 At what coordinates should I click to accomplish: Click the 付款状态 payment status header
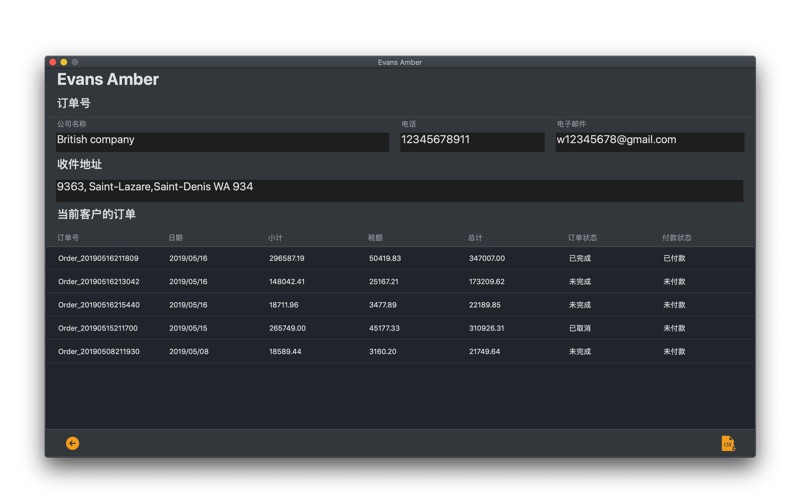pyautogui.click(x=676, y=238)
